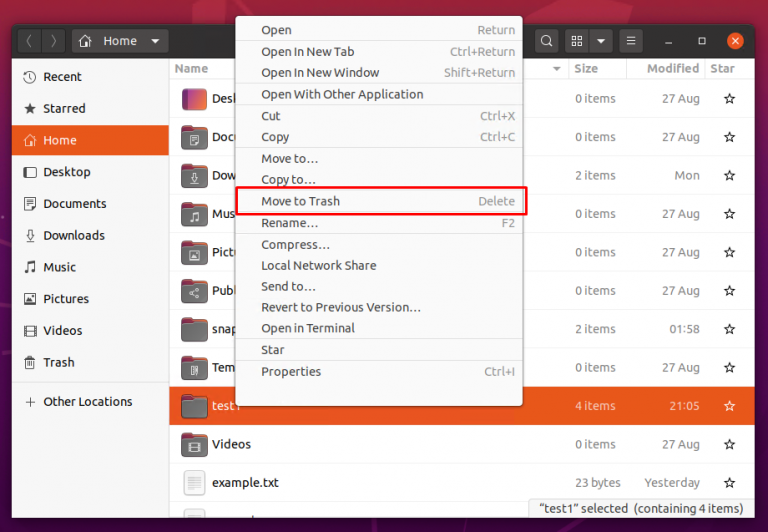Switch to grid view using toolbar icon

(x=577, y=41)
